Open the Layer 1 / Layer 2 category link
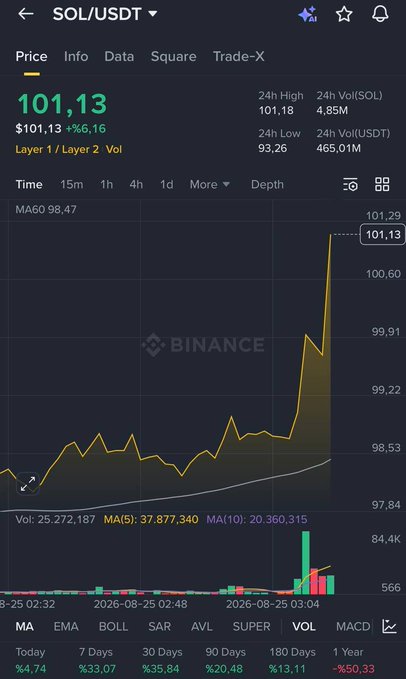Image resolution: width=406 pixels, height=679 pixels. (57, 149)
